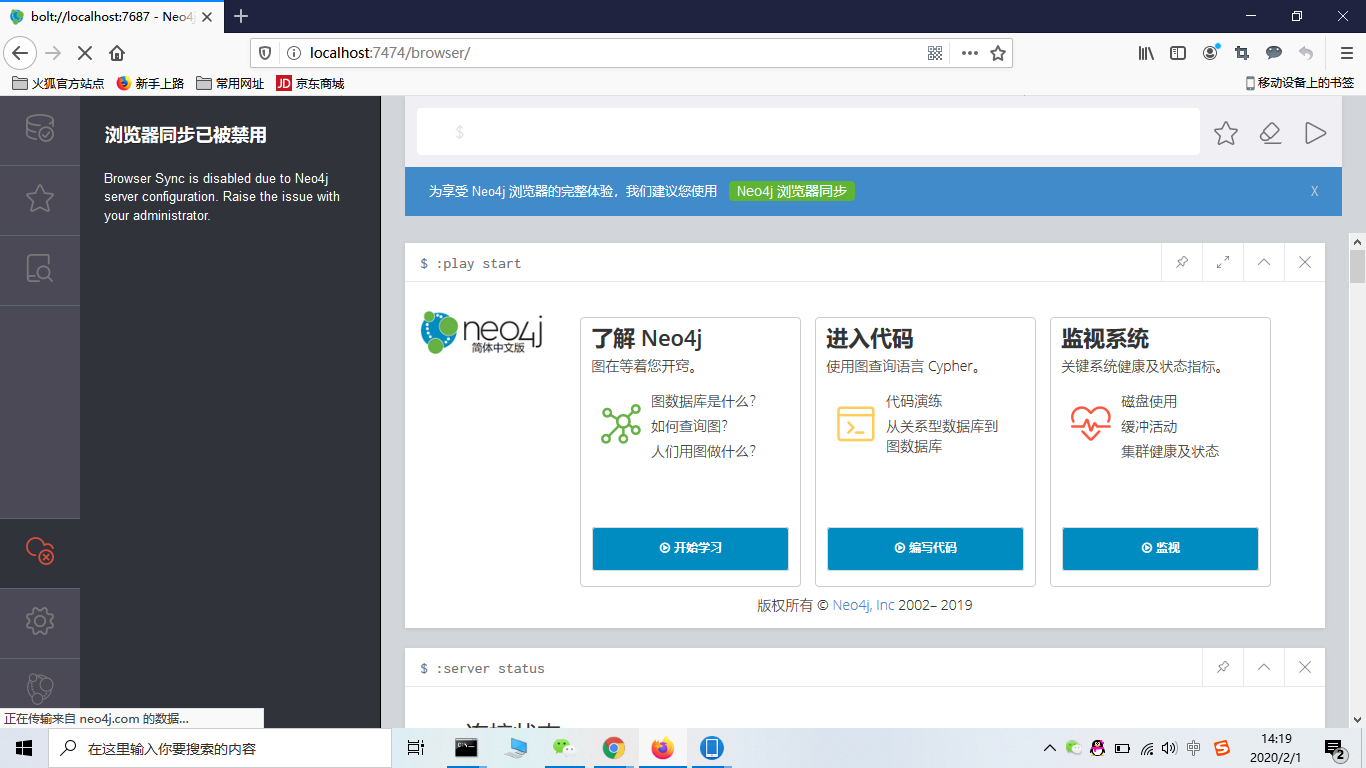Go back to previous page
1366x768 pixels.
(20, 53)
